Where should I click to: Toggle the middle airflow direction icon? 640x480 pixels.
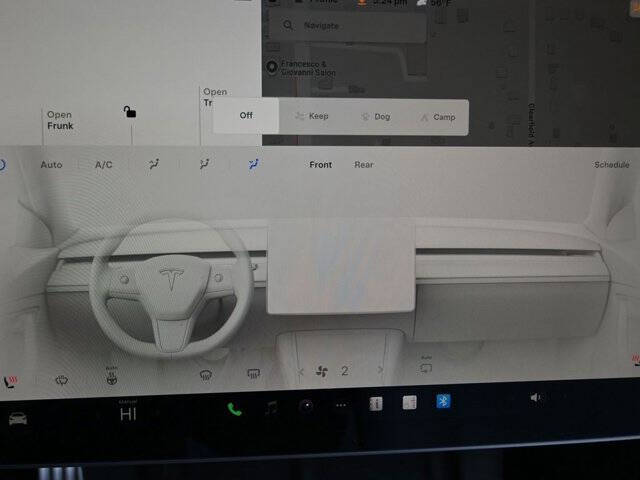(204, 164)
